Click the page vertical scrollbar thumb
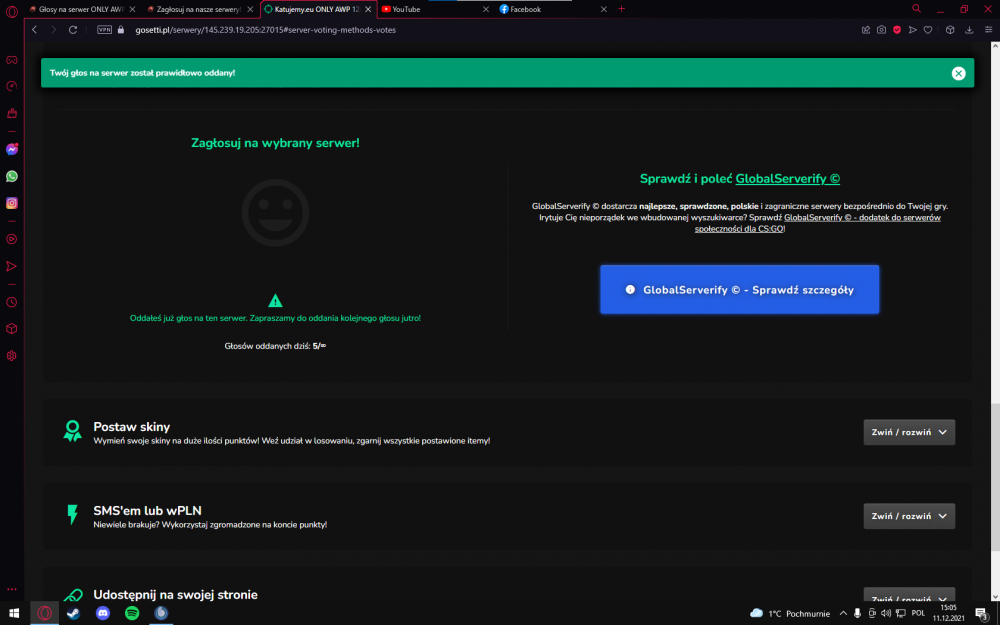Image resolution: width=1000 pixels, height=625 pixels. 995,478
